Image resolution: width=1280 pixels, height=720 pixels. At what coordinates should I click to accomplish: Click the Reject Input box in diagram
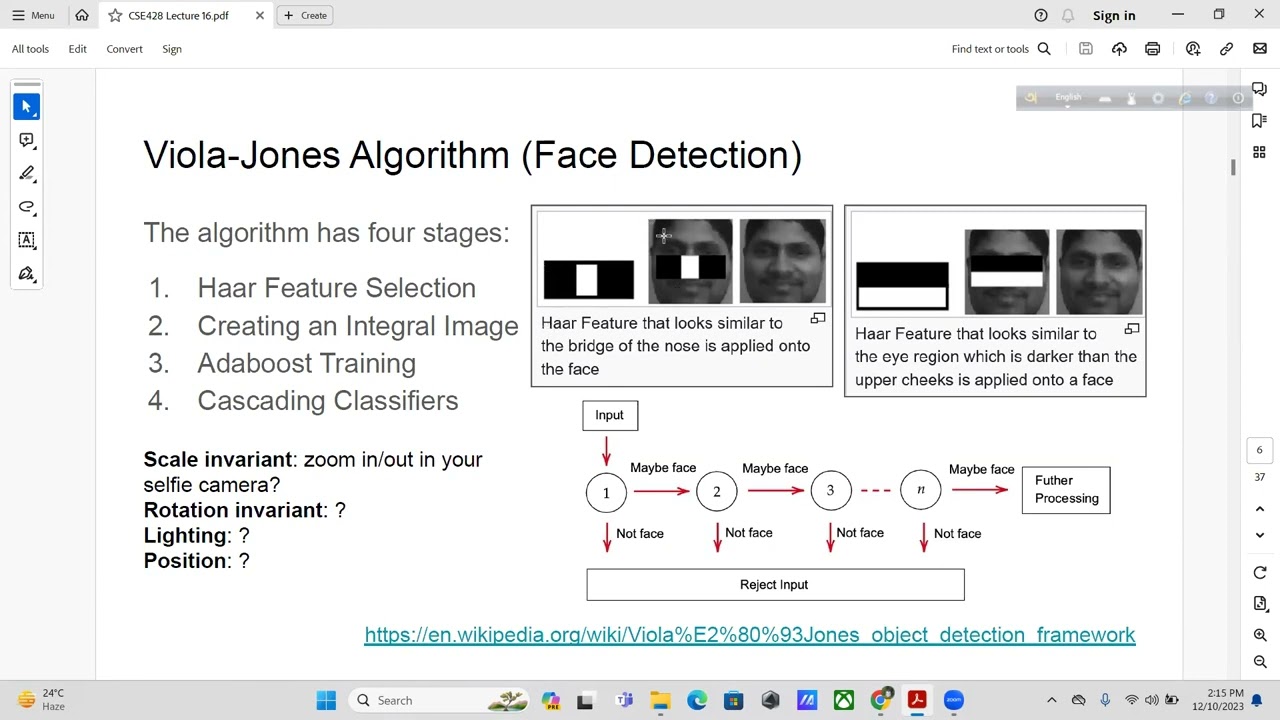(x=775, y=585)
